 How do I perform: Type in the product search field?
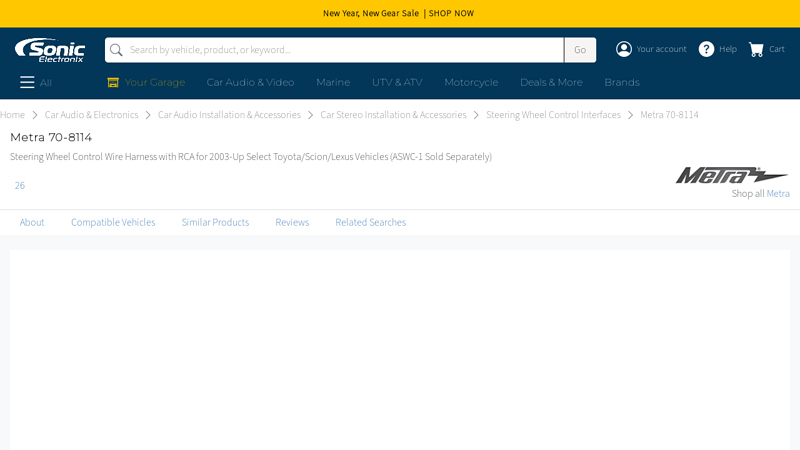pyautogui.click(x=340, y=50)
